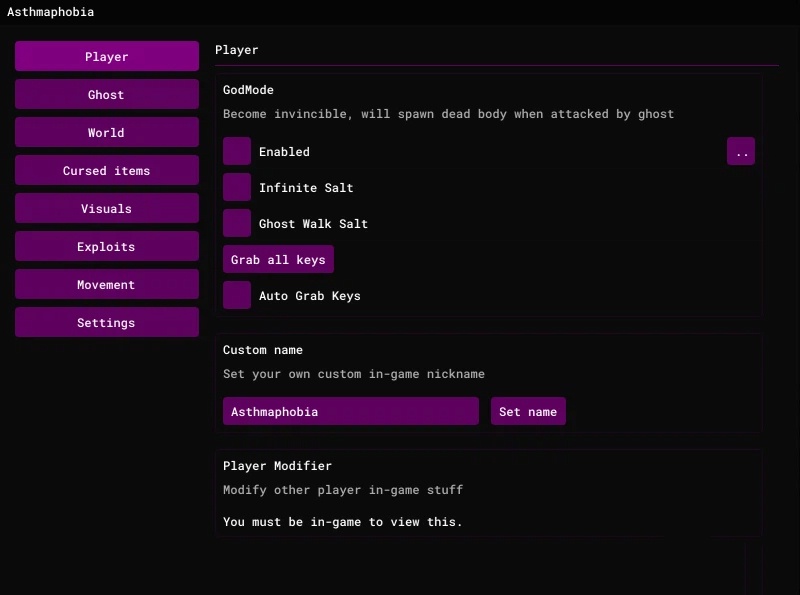This screenshot has width=800, height=595.
Task: Open the World section
Action: pos(106,132)
